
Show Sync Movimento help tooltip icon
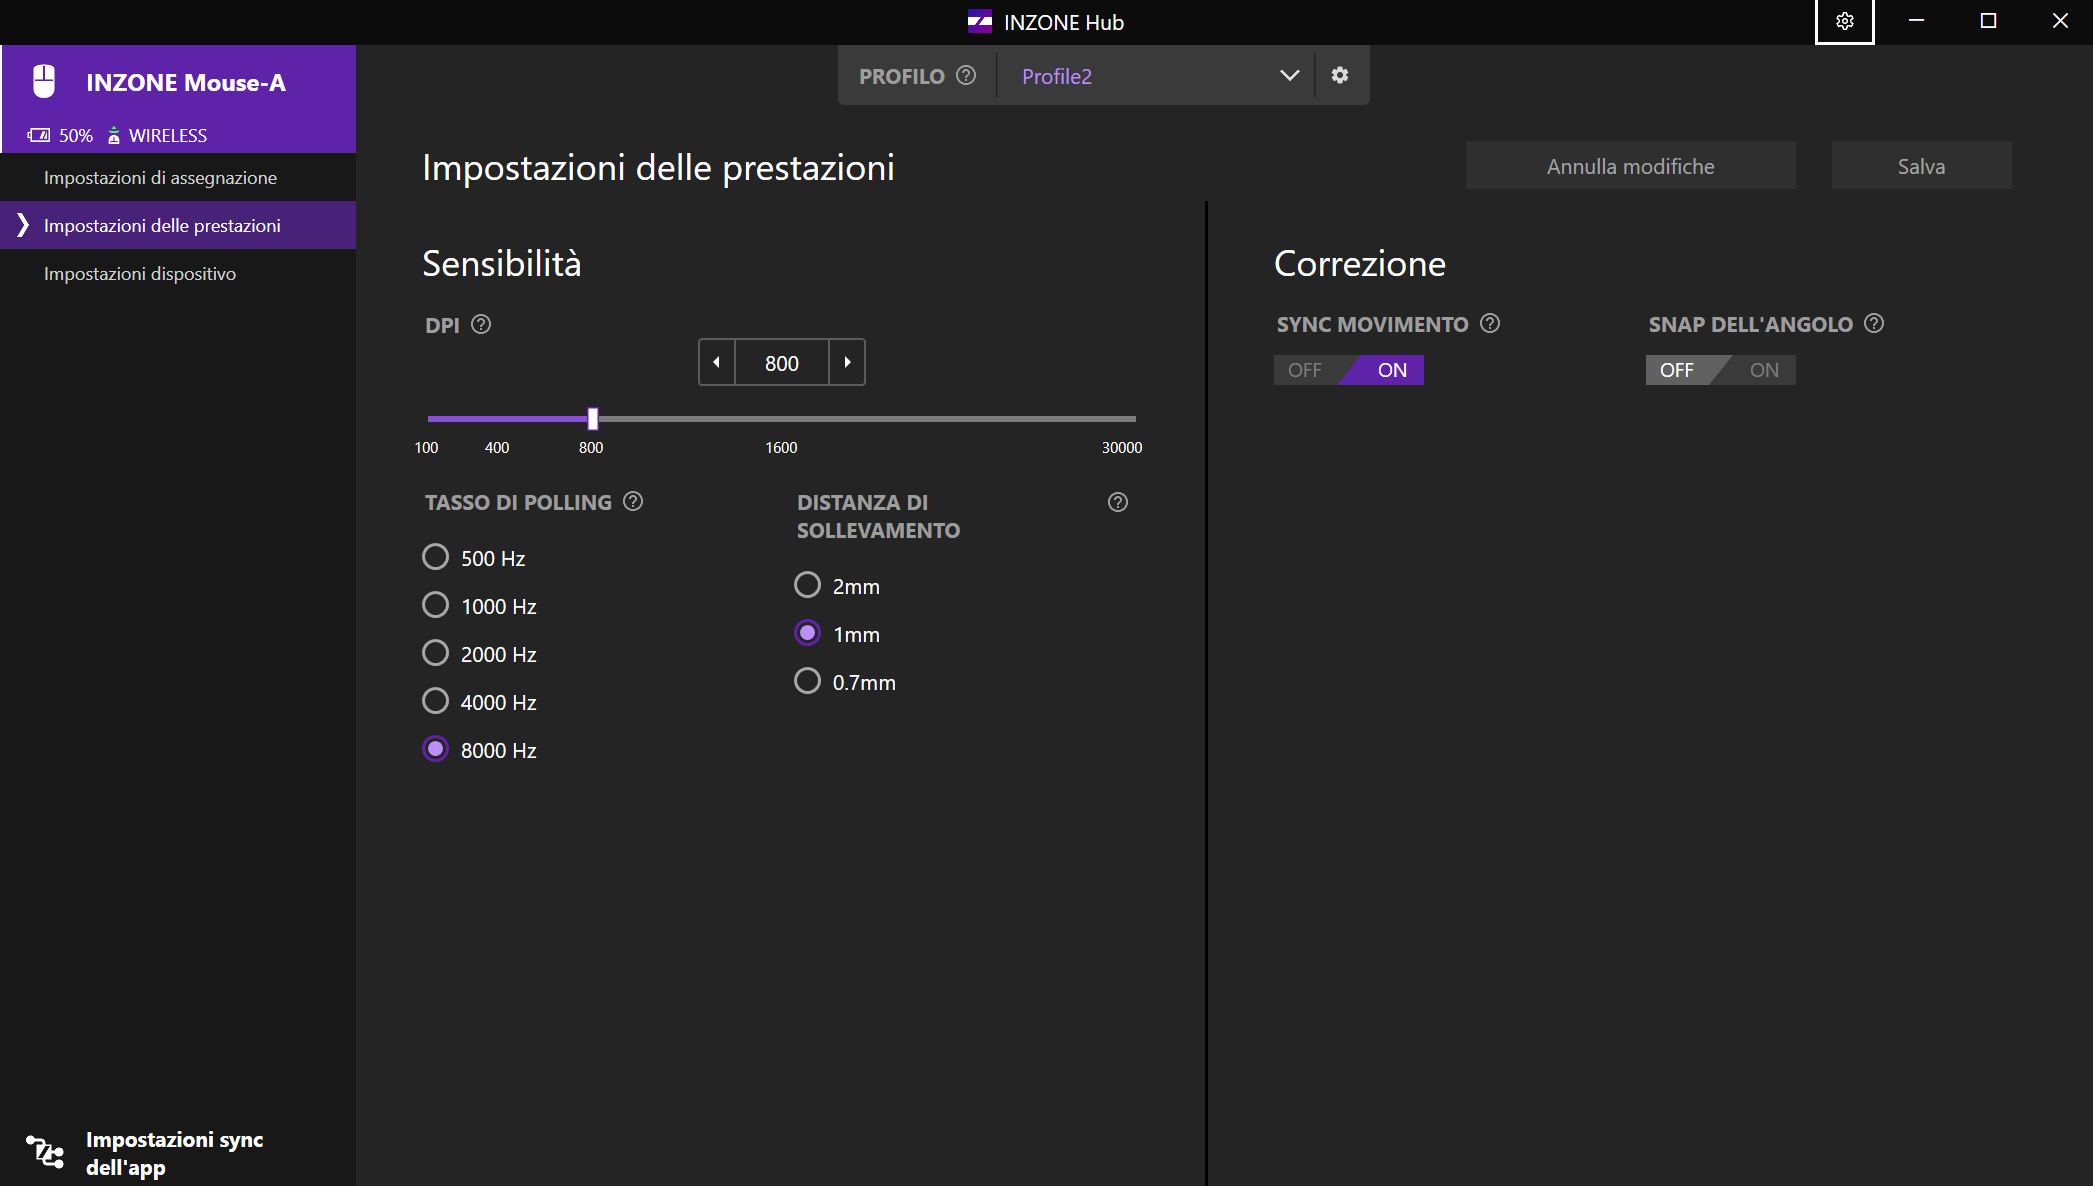pyautogui.click(x=1490, y=323)
